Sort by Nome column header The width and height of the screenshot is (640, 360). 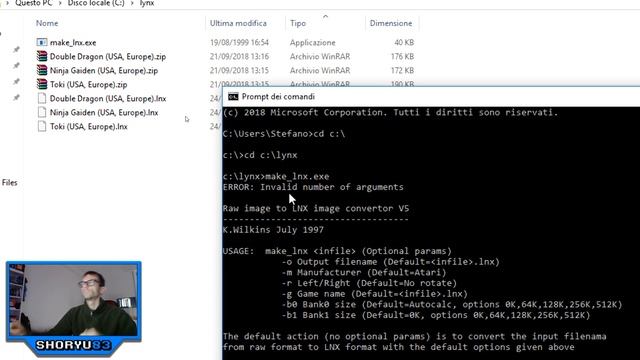(47, 23)
